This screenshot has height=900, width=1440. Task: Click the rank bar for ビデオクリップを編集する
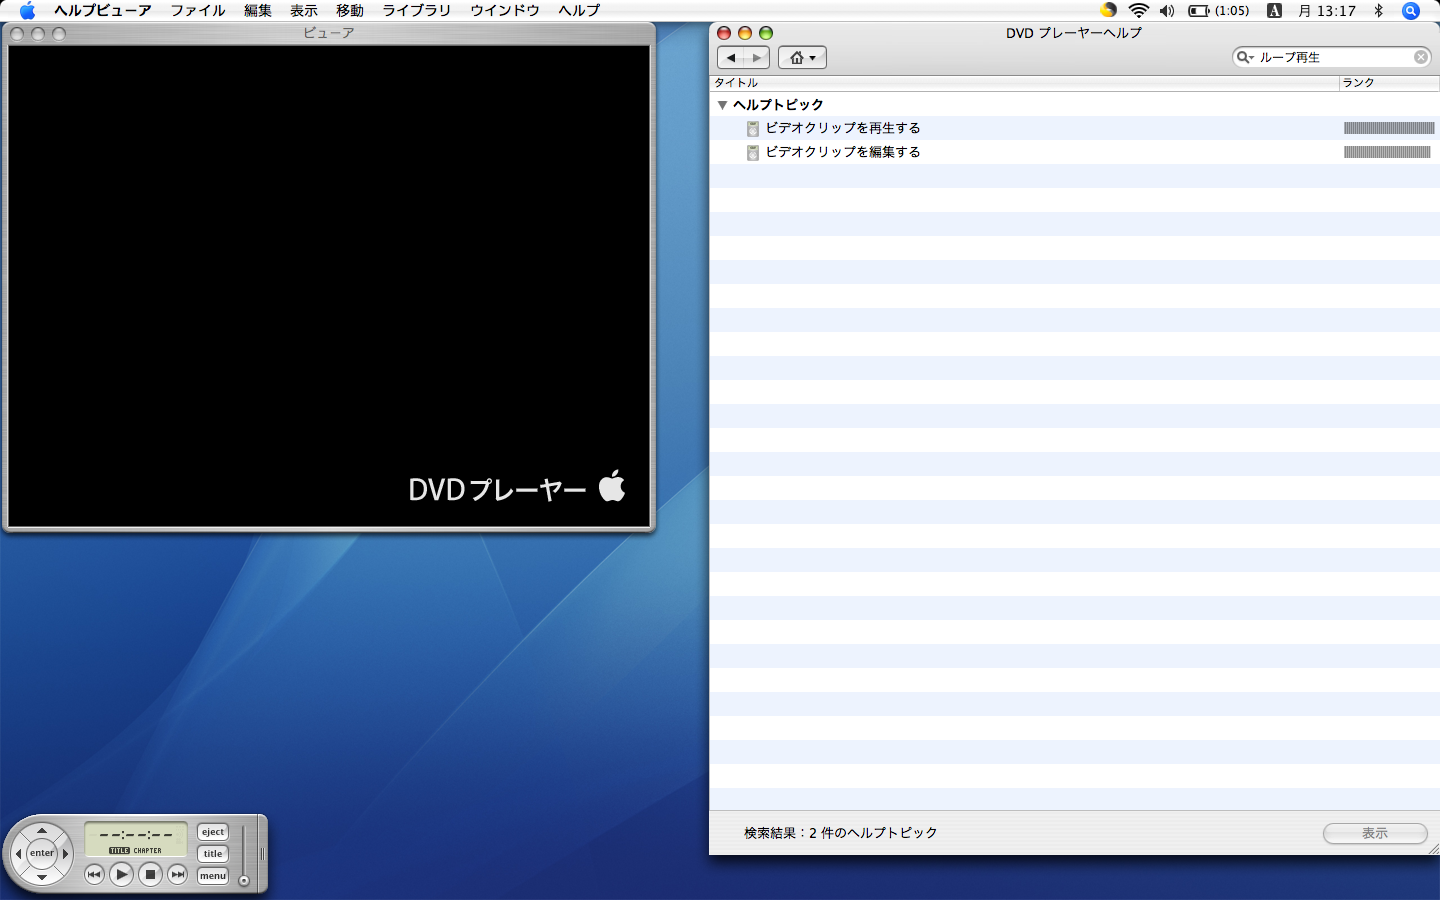(x=1387, y=152)
